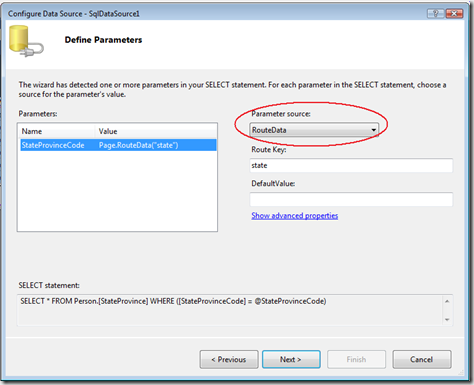Viewport: 474px width, 385px height.
Task: Click the Name column header
Action: pos(57,131)
